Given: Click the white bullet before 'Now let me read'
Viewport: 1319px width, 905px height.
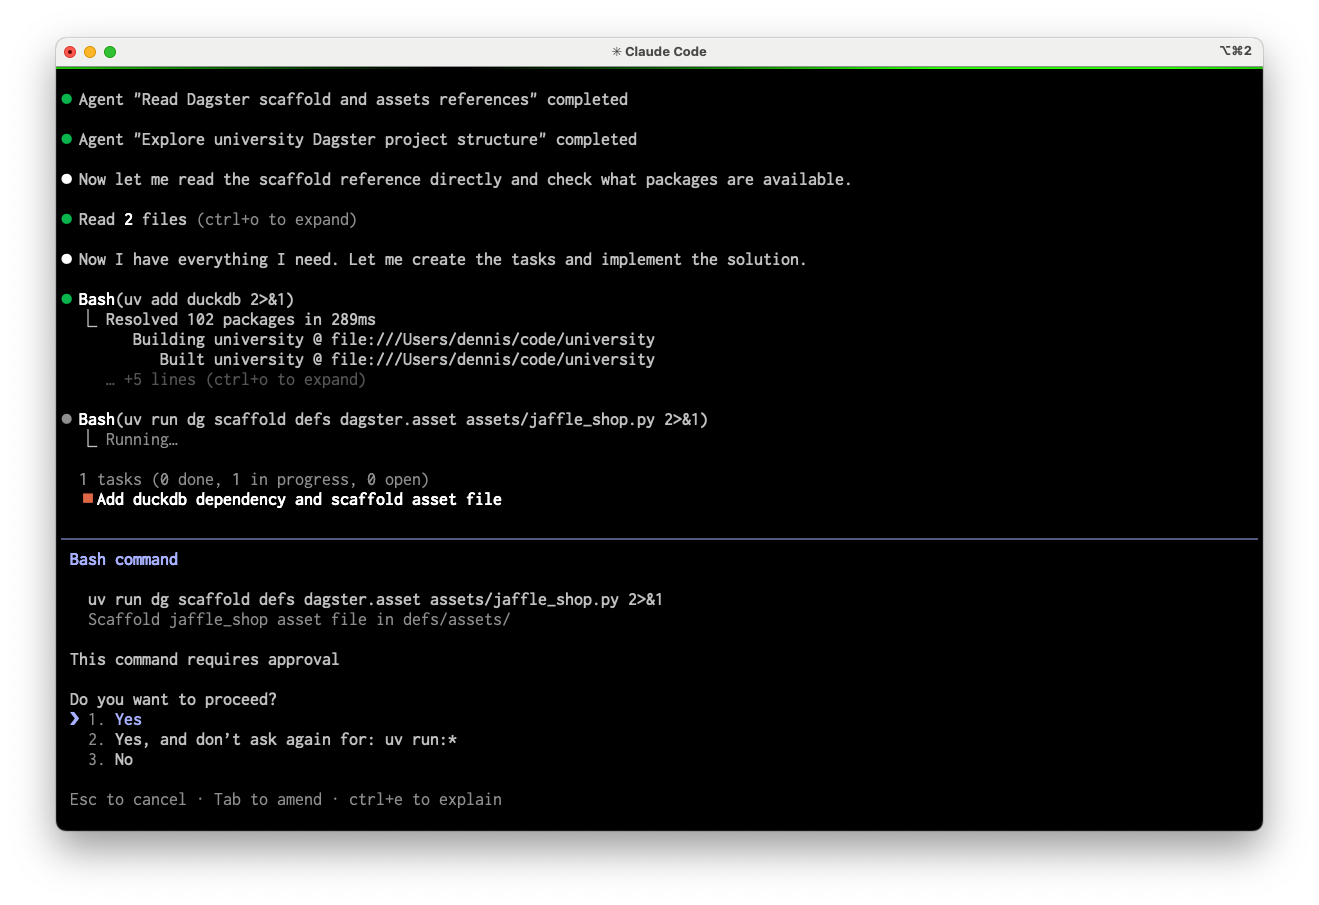Looking at the screenshot, I should [x=67, y=179].
